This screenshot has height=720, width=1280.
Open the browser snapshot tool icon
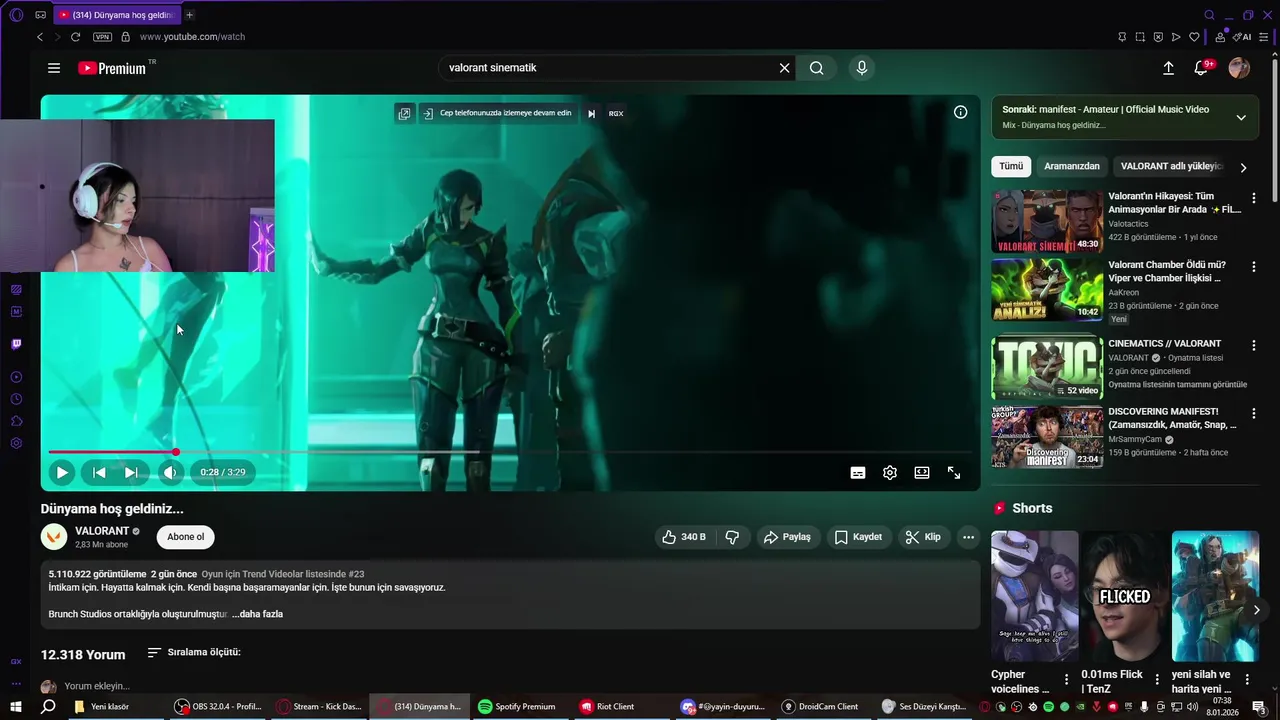(x=1140, y=37)
